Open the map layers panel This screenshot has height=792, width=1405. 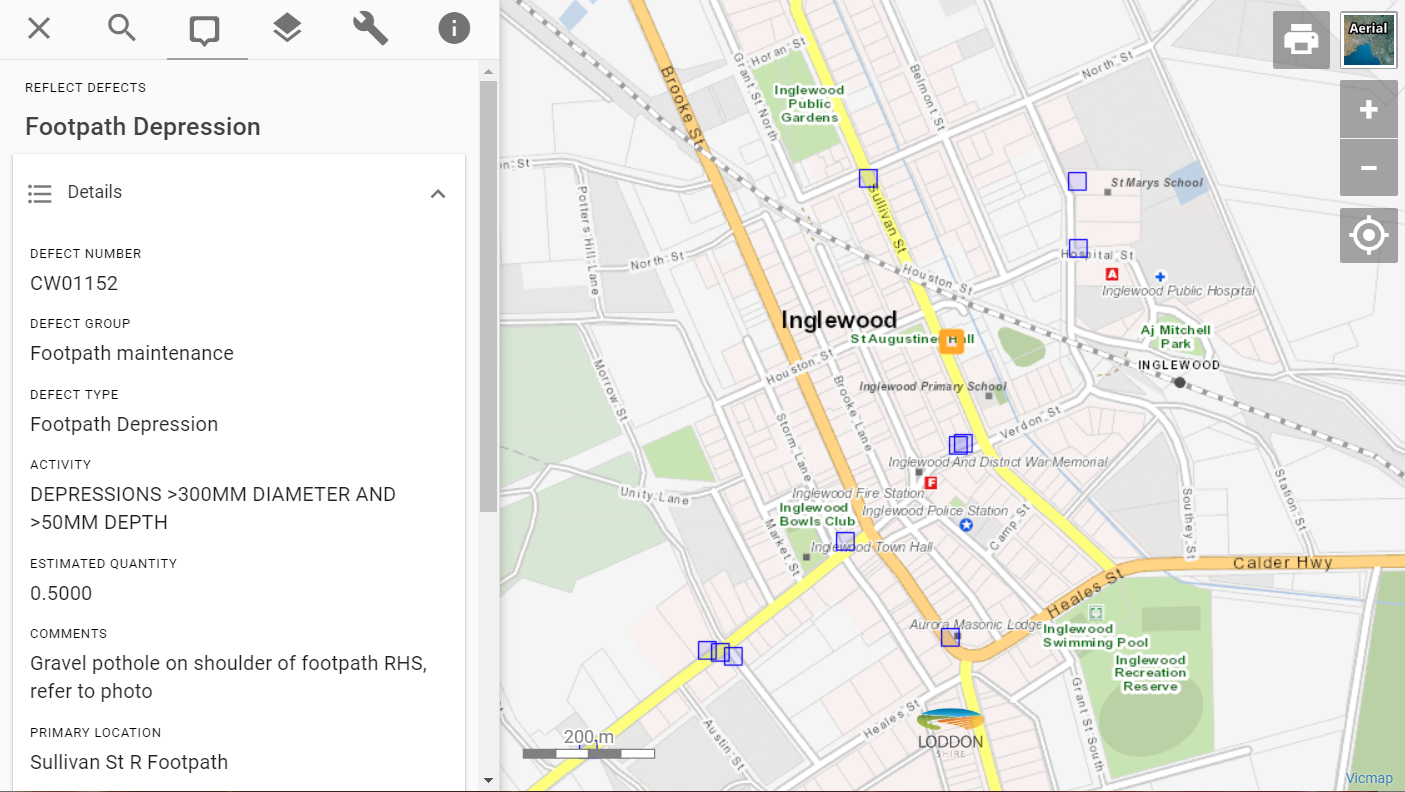(x=288, y=29)
